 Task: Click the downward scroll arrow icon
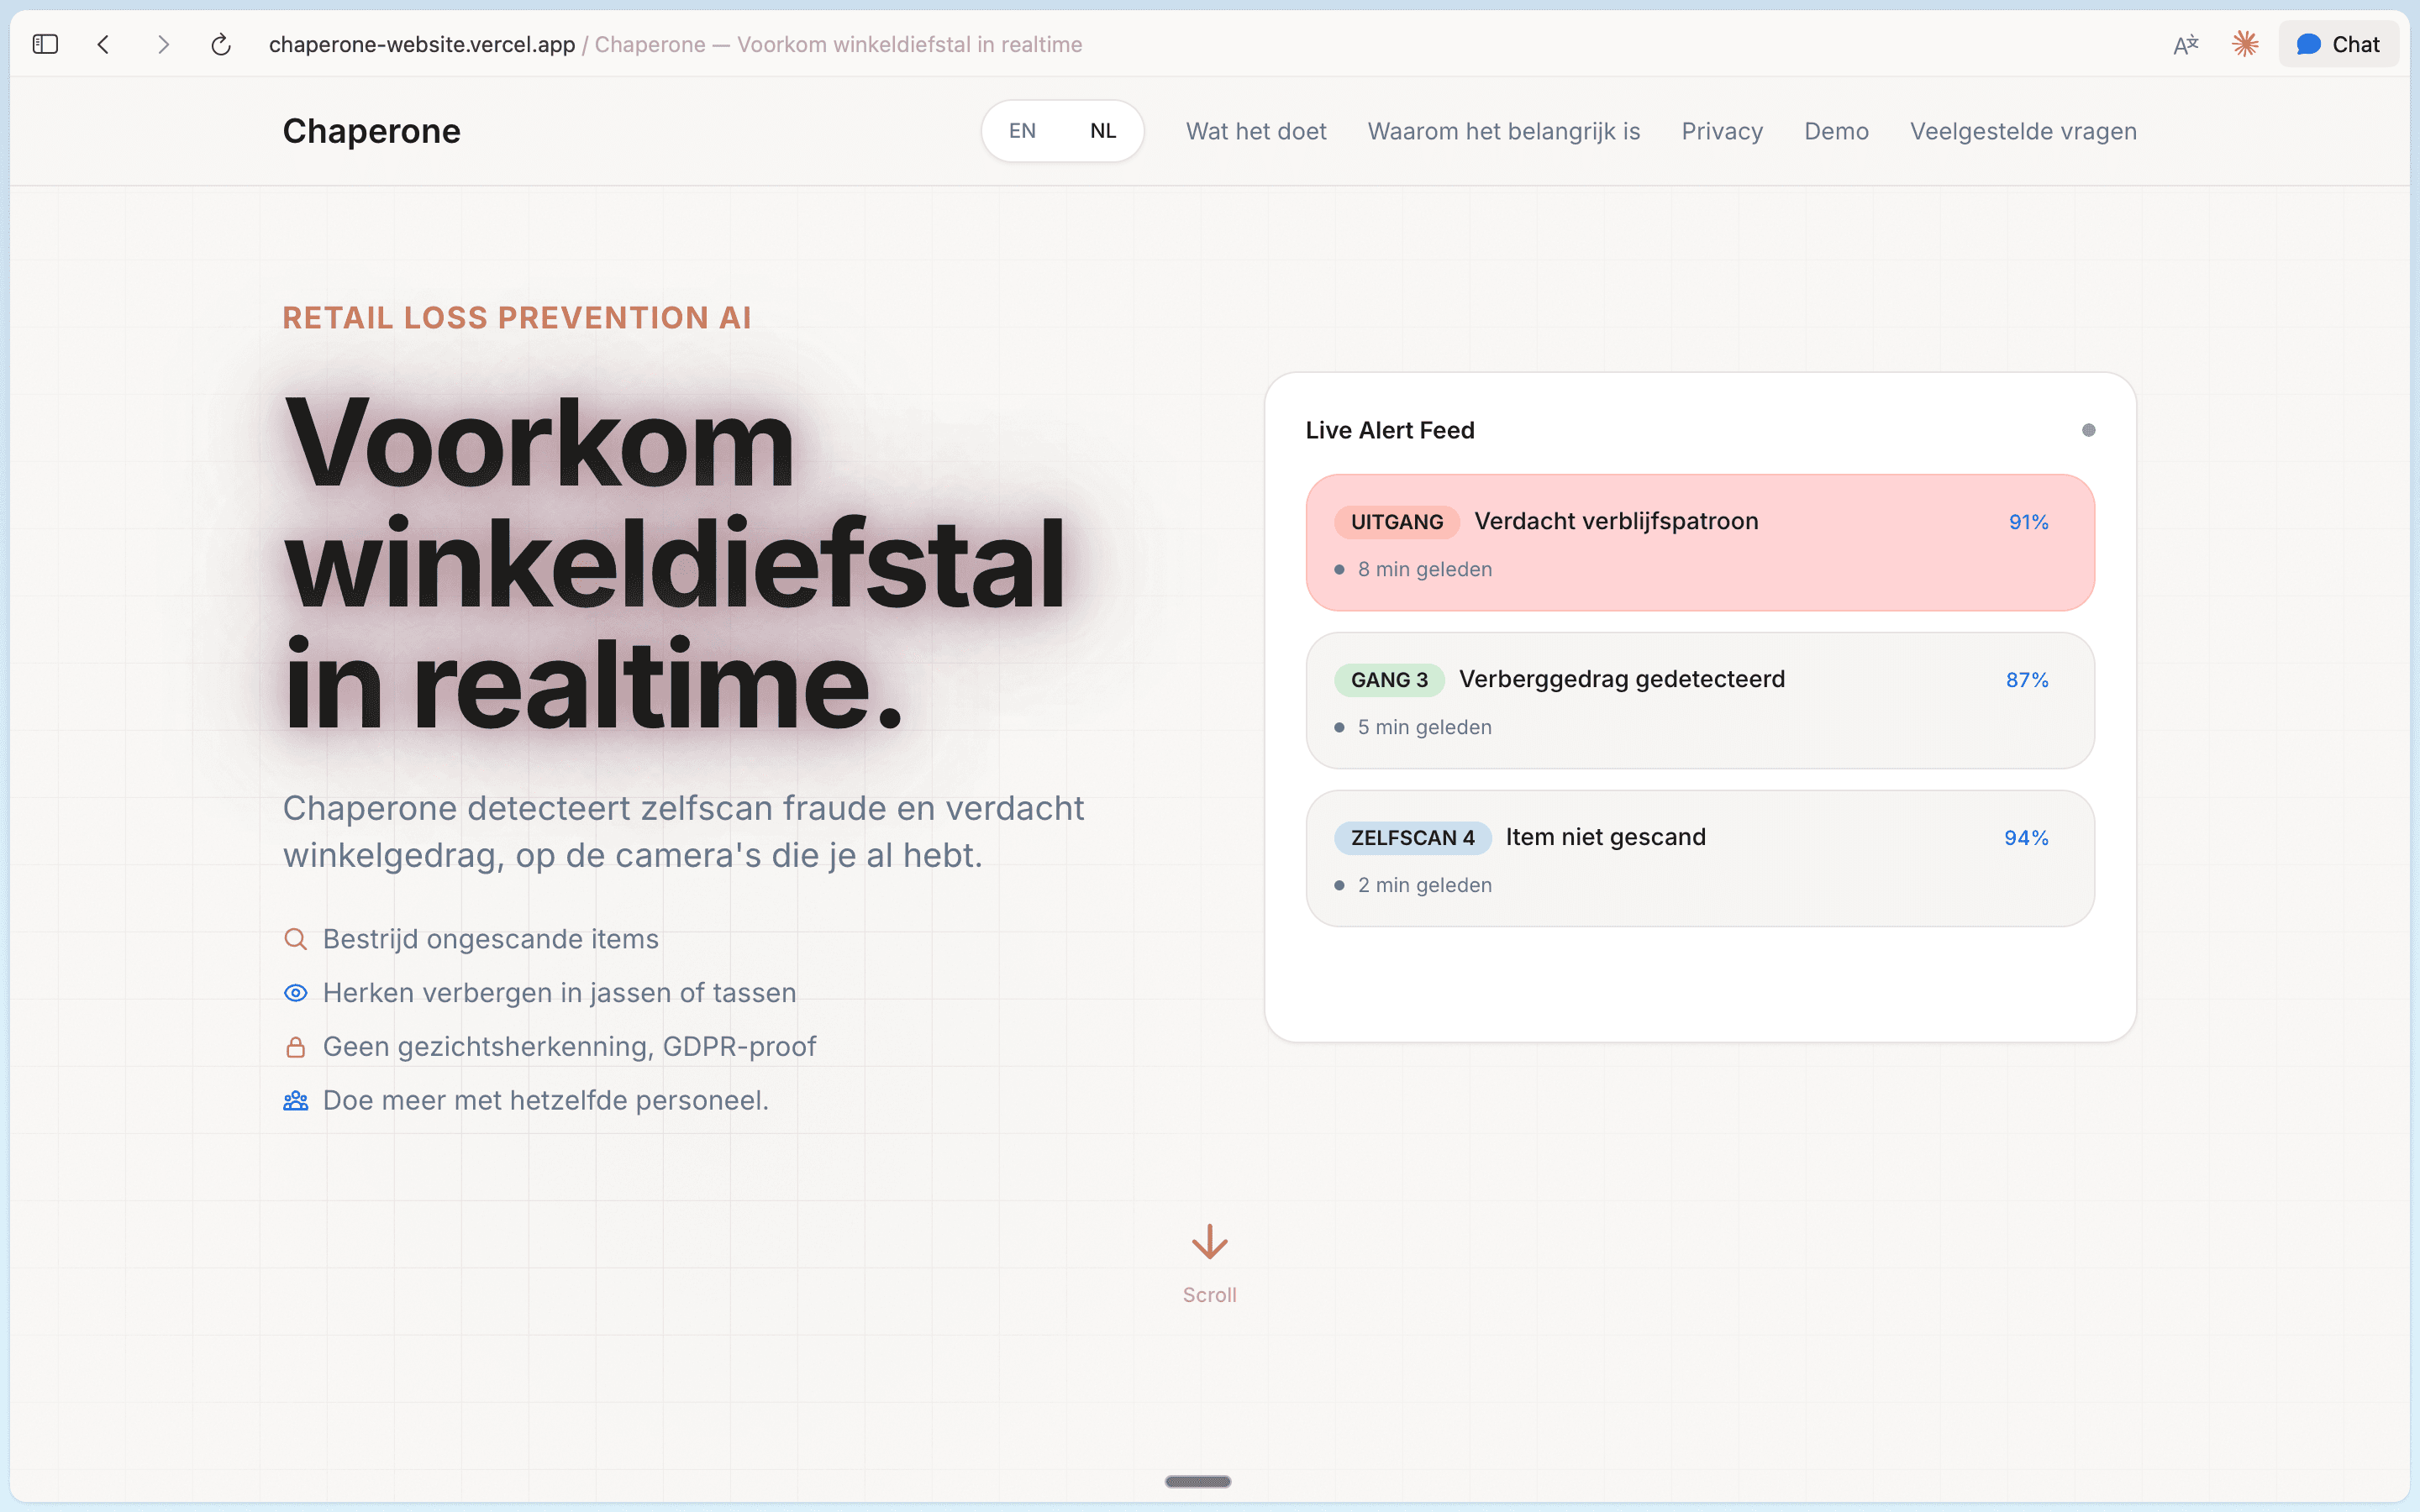1209,1242
